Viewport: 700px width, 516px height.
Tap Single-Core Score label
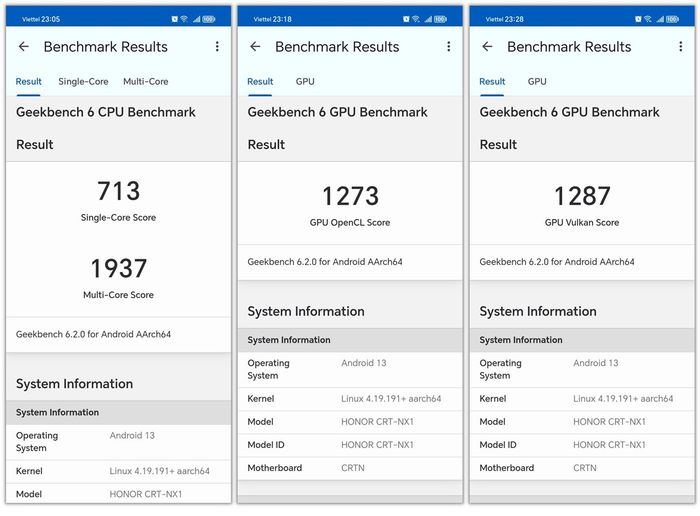point(118,218)
